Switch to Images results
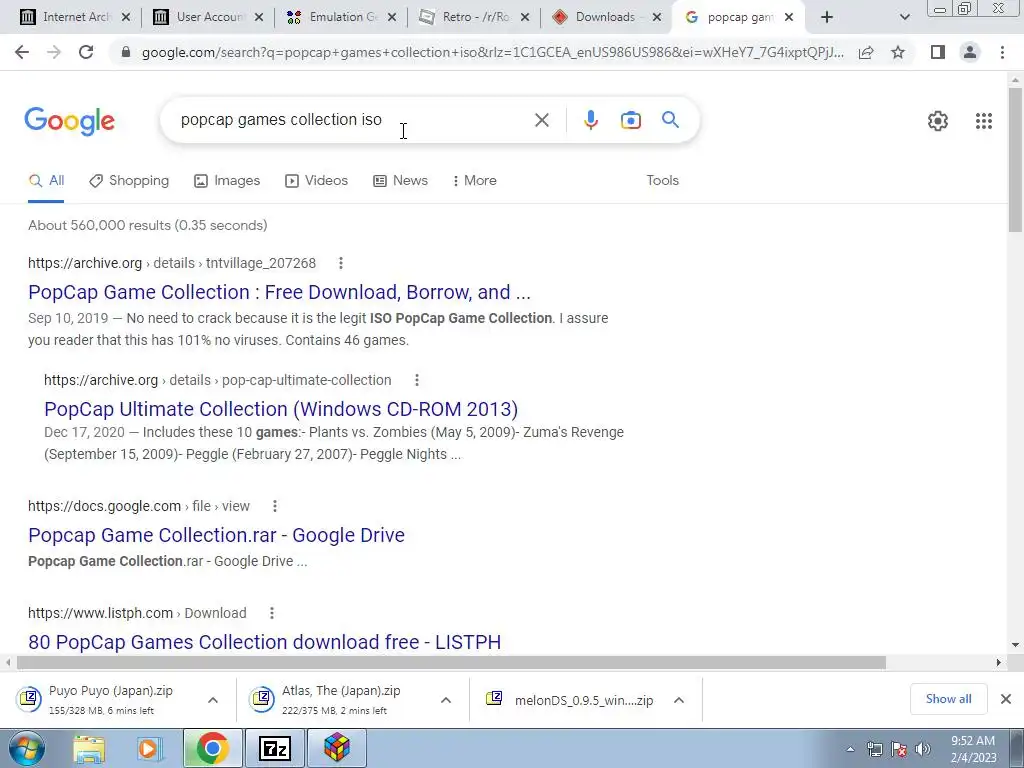This screenshot has width=1024, height=768. 227,181
